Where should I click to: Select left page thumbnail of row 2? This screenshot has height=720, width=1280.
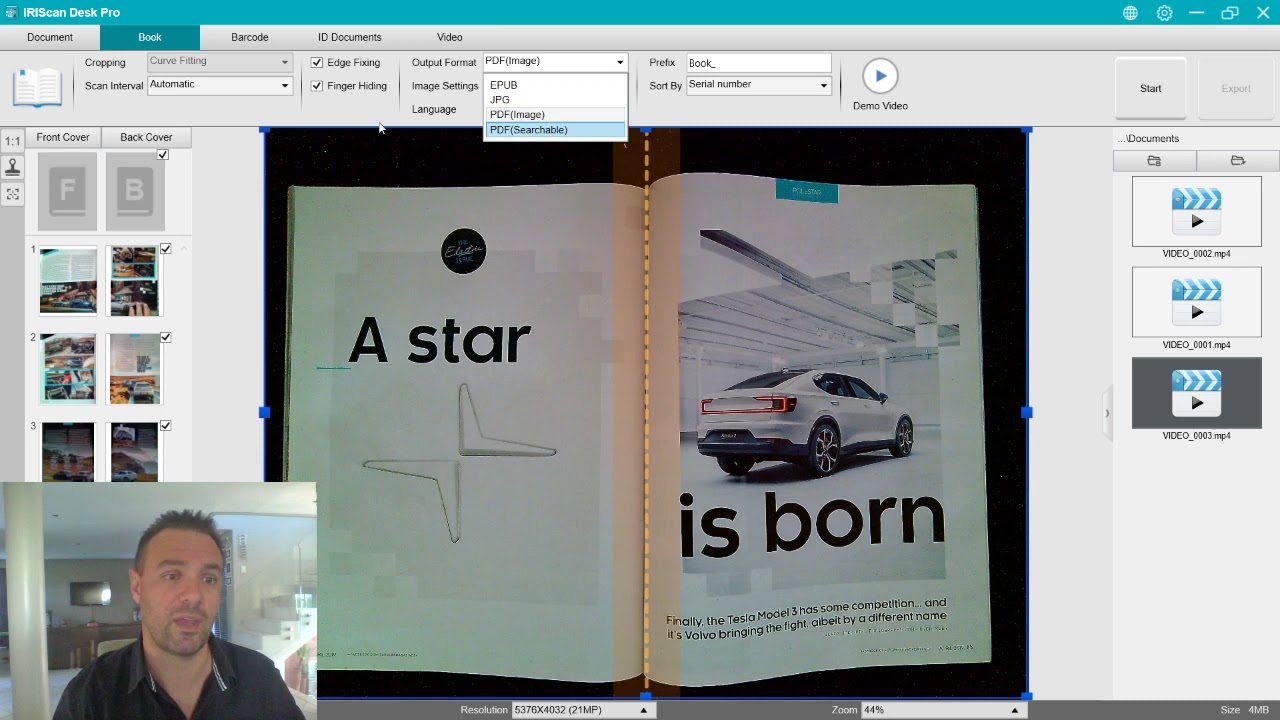coord(68,368)
